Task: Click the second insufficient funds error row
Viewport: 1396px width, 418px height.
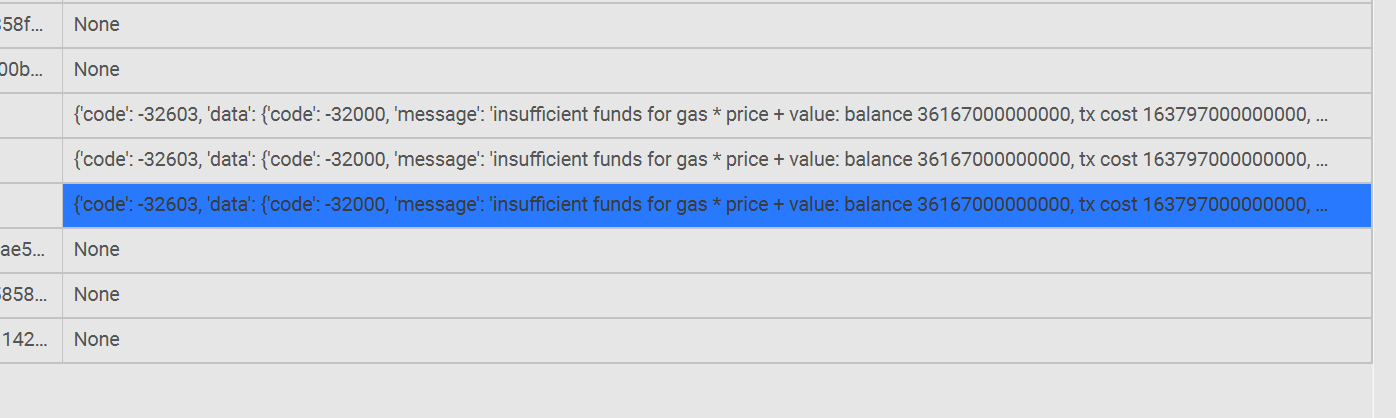Action: pyautogui.click(x=700, y=160)
